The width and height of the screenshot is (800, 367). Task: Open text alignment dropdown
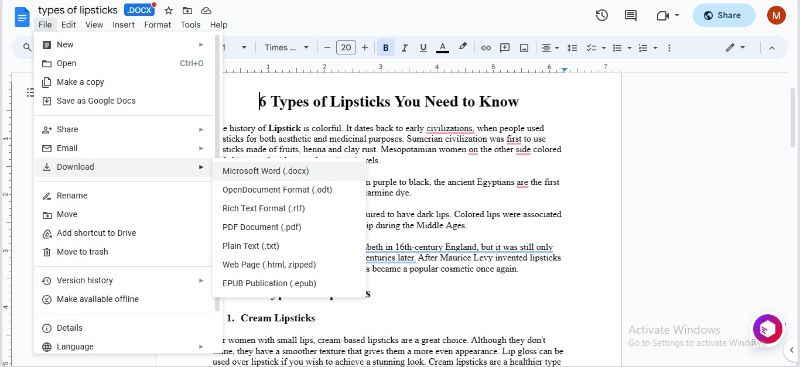(550, 48)
